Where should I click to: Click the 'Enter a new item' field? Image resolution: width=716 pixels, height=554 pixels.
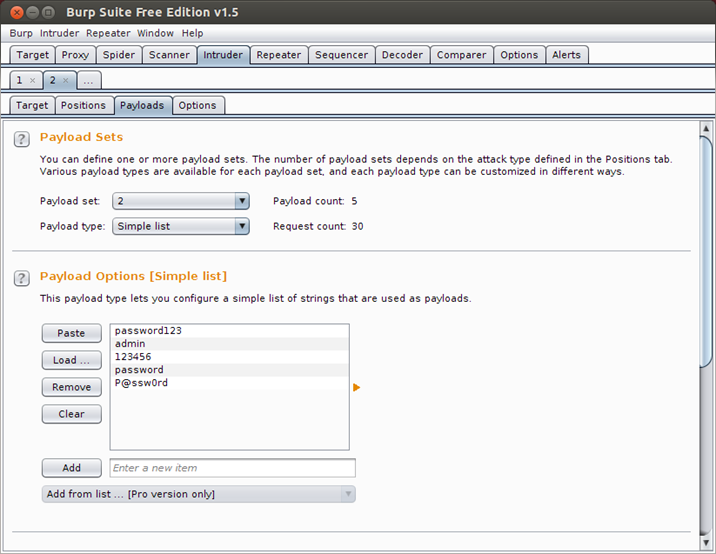point(232,468)
